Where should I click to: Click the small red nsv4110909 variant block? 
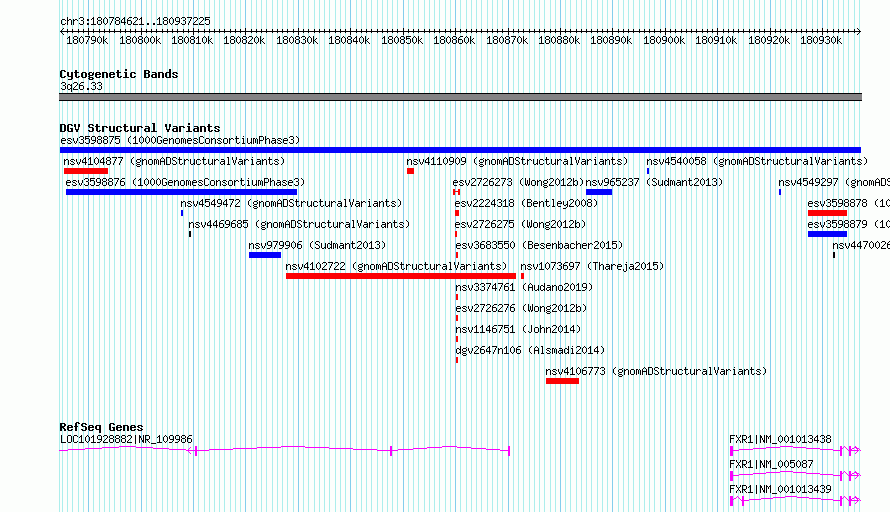tap(410, 171)
